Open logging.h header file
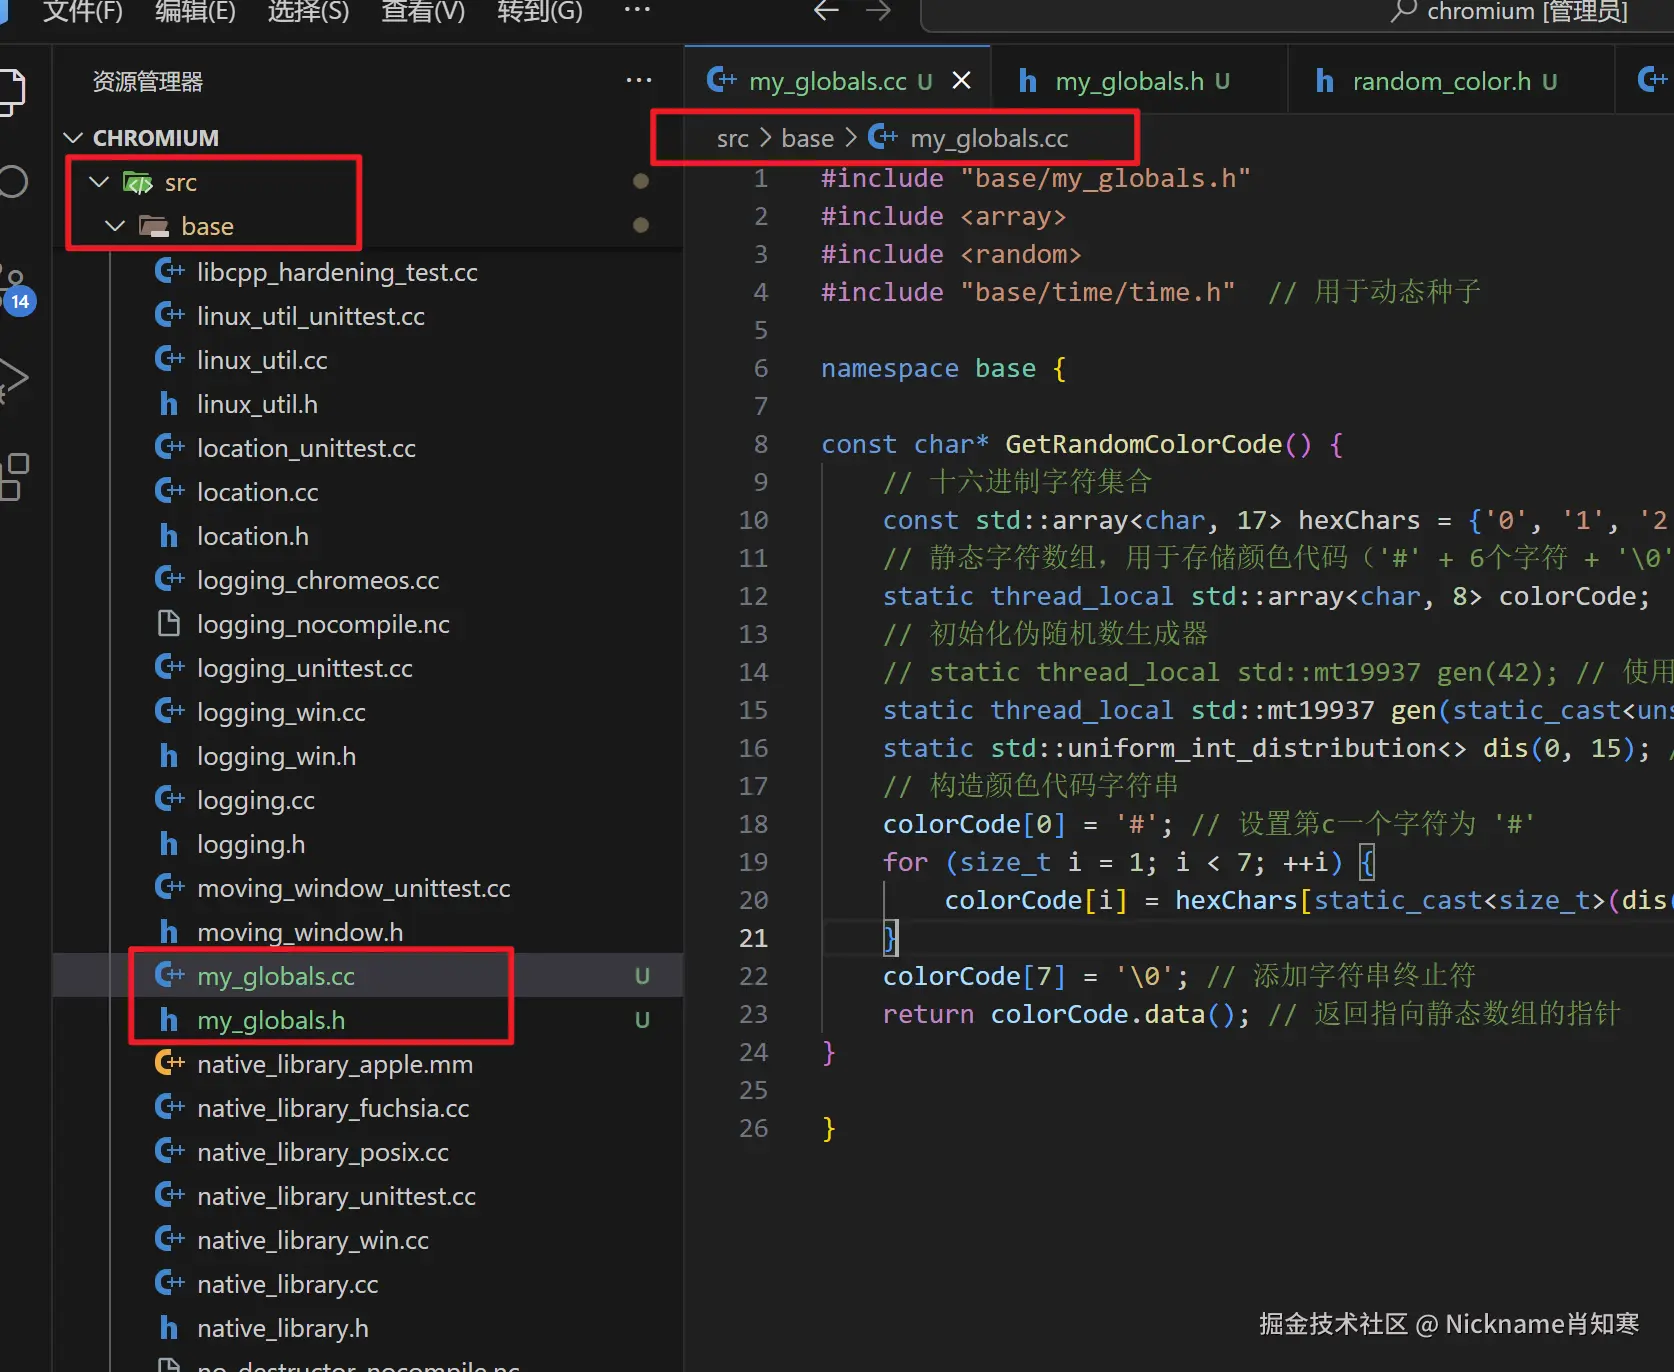1674x1372 pixels. pos(251,844)
